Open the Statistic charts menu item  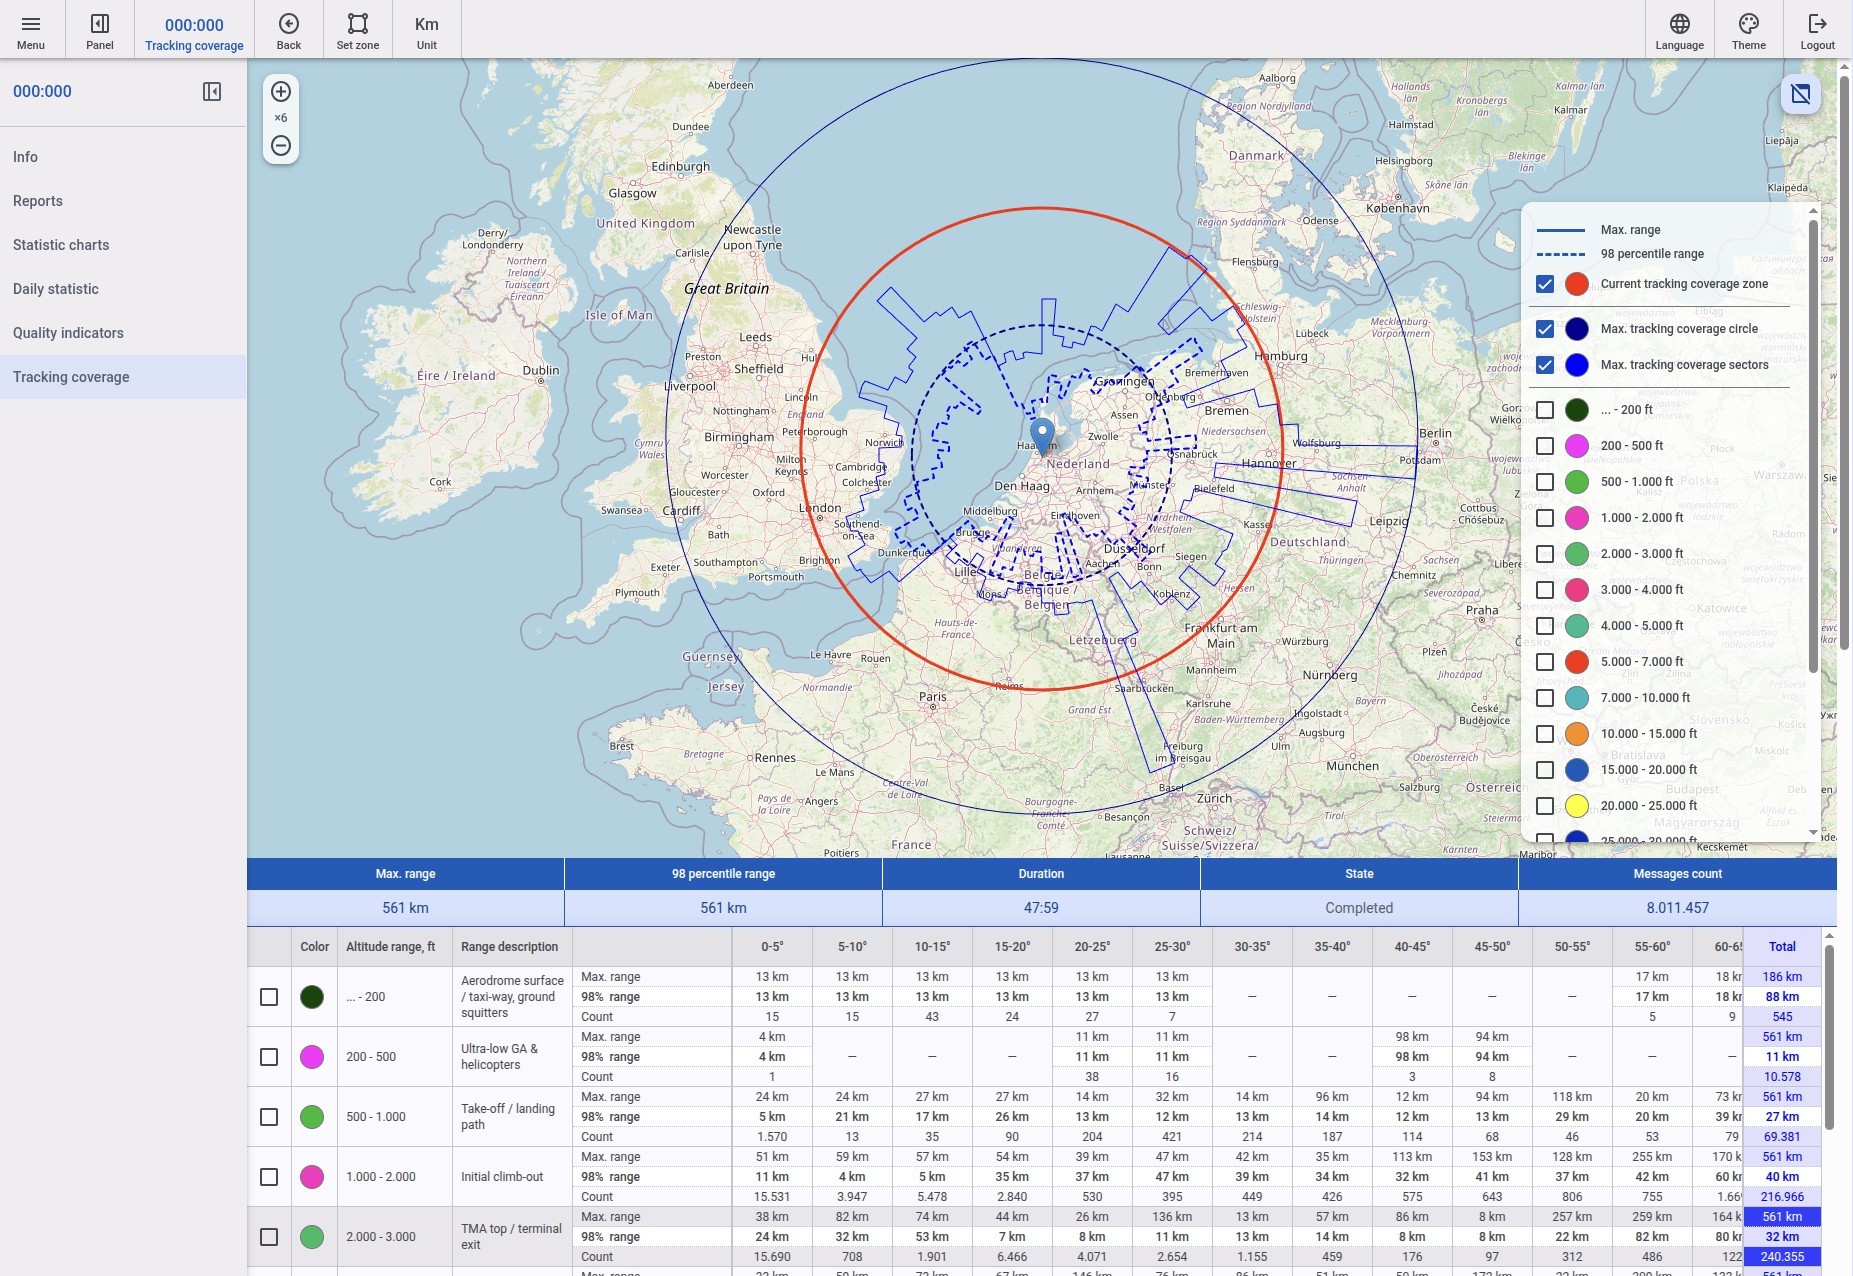[x=61, y=245]
